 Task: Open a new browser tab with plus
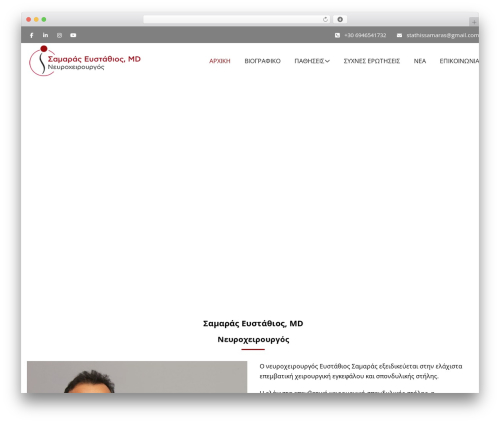pos(474,22)
